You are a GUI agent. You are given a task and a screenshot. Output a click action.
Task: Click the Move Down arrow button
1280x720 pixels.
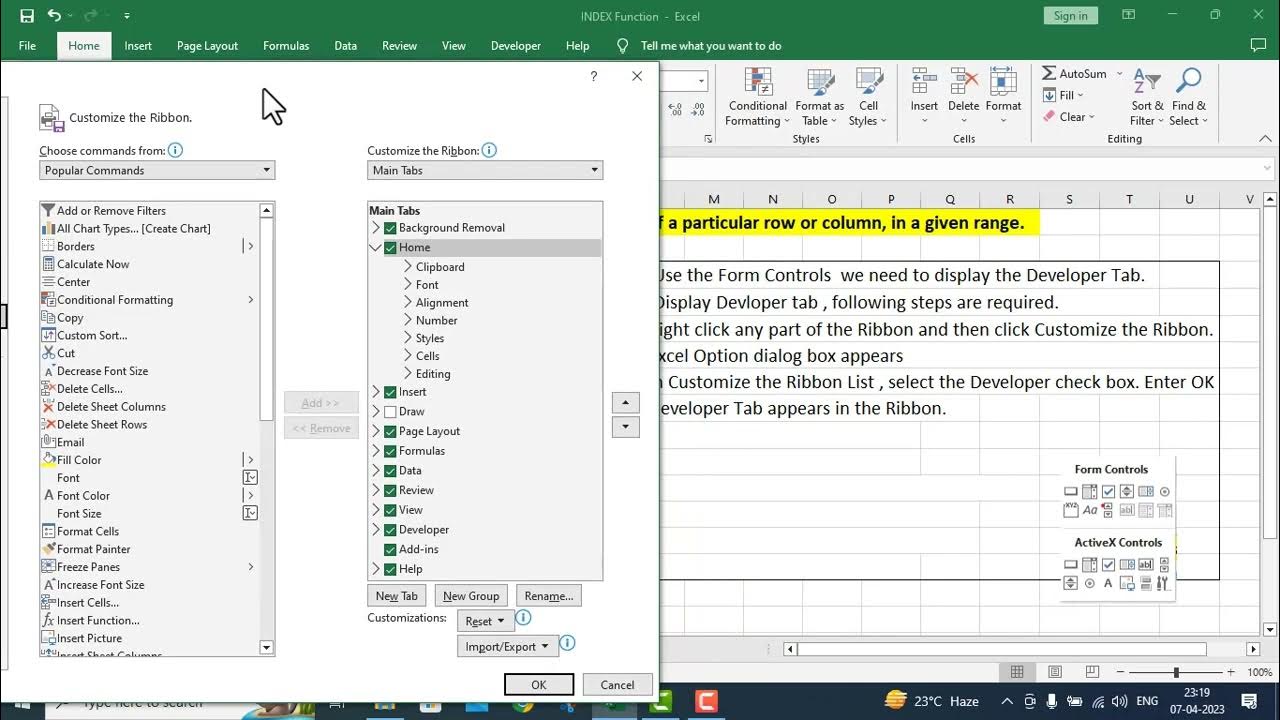626,427
